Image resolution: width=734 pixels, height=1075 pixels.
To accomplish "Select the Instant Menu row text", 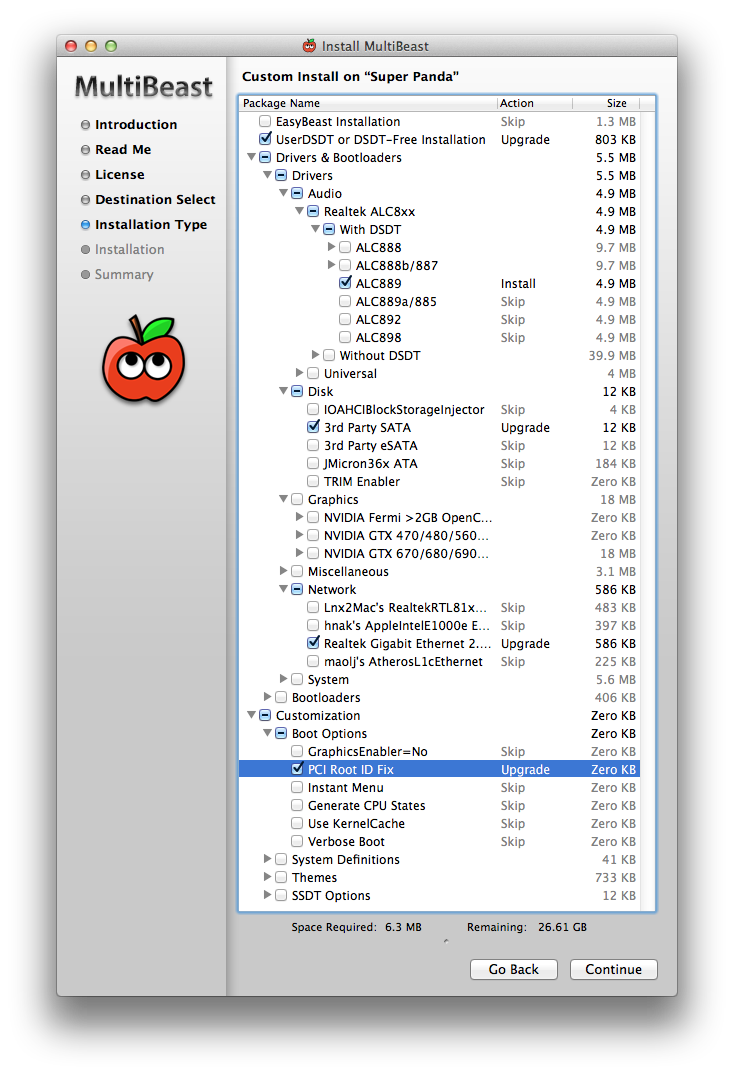I will pyautogui.click(x=345, y=788).
